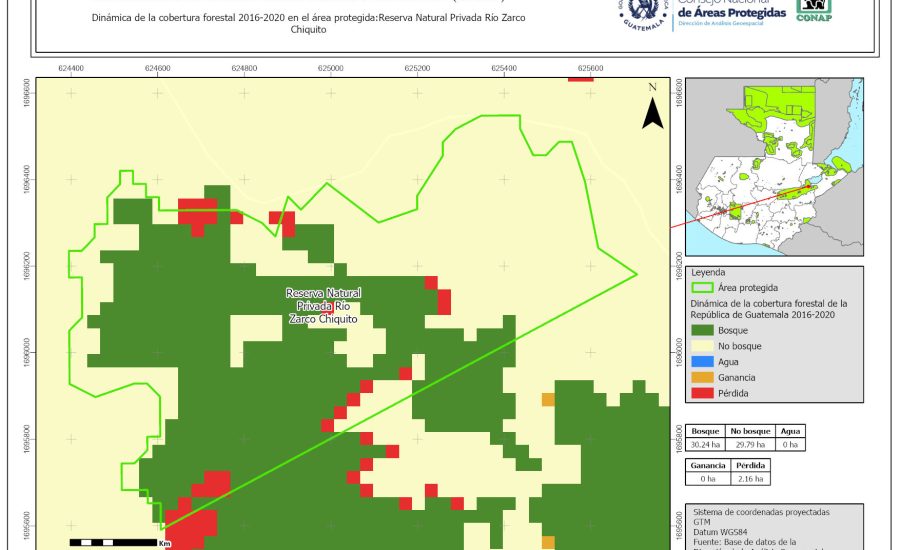Click the CONAP logo
The height and width of the screenshot is (550, 900).
point(813,11)
